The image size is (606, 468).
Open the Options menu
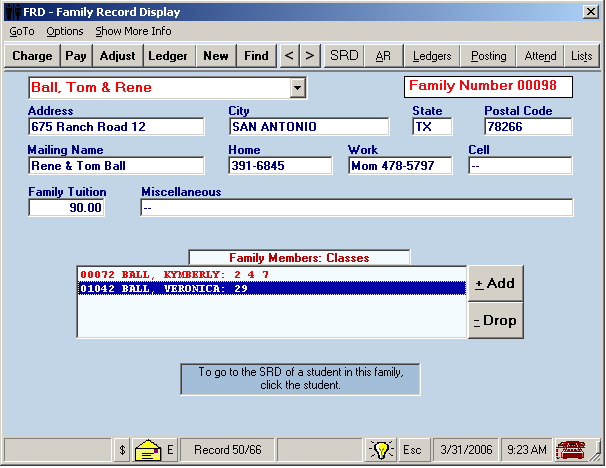(65, 31)
